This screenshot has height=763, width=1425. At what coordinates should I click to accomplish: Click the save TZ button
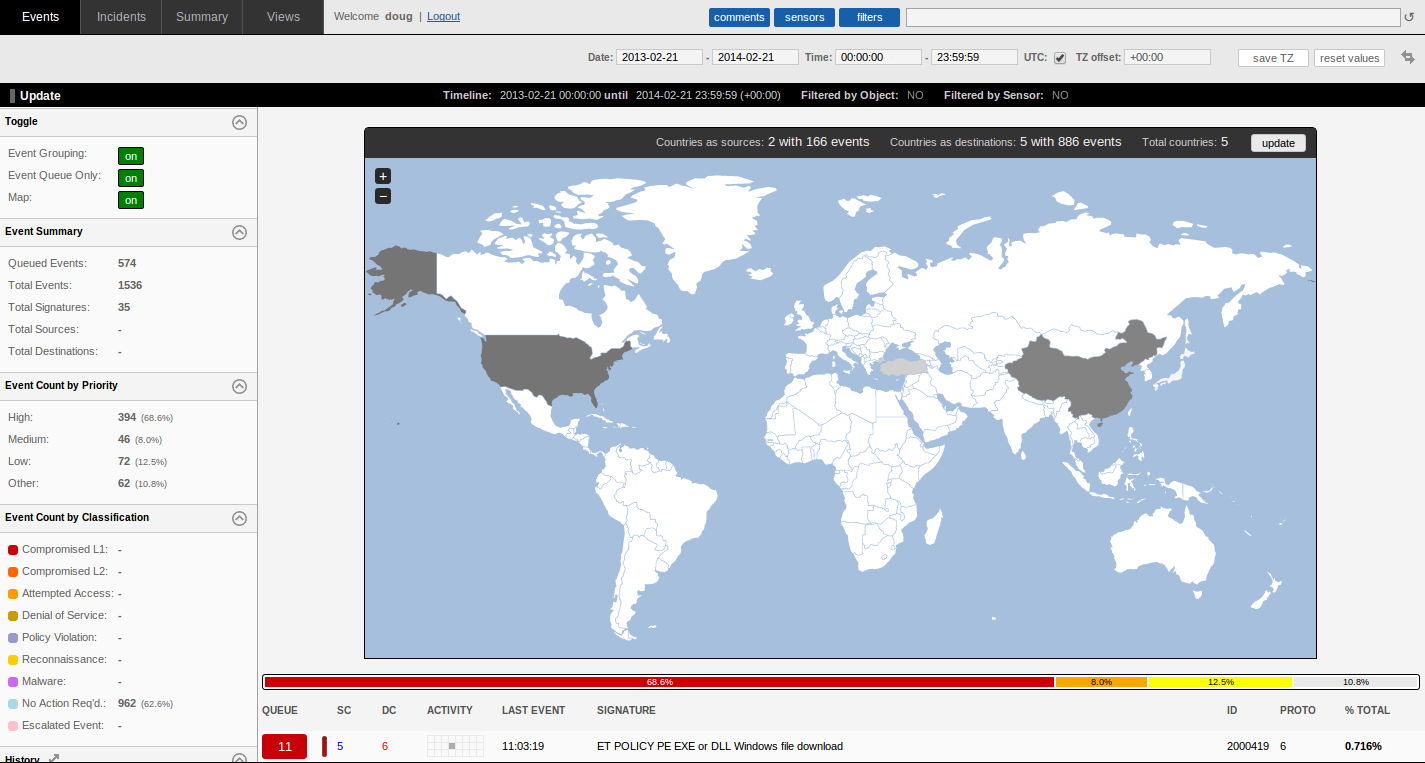(x=1272, y=57)
